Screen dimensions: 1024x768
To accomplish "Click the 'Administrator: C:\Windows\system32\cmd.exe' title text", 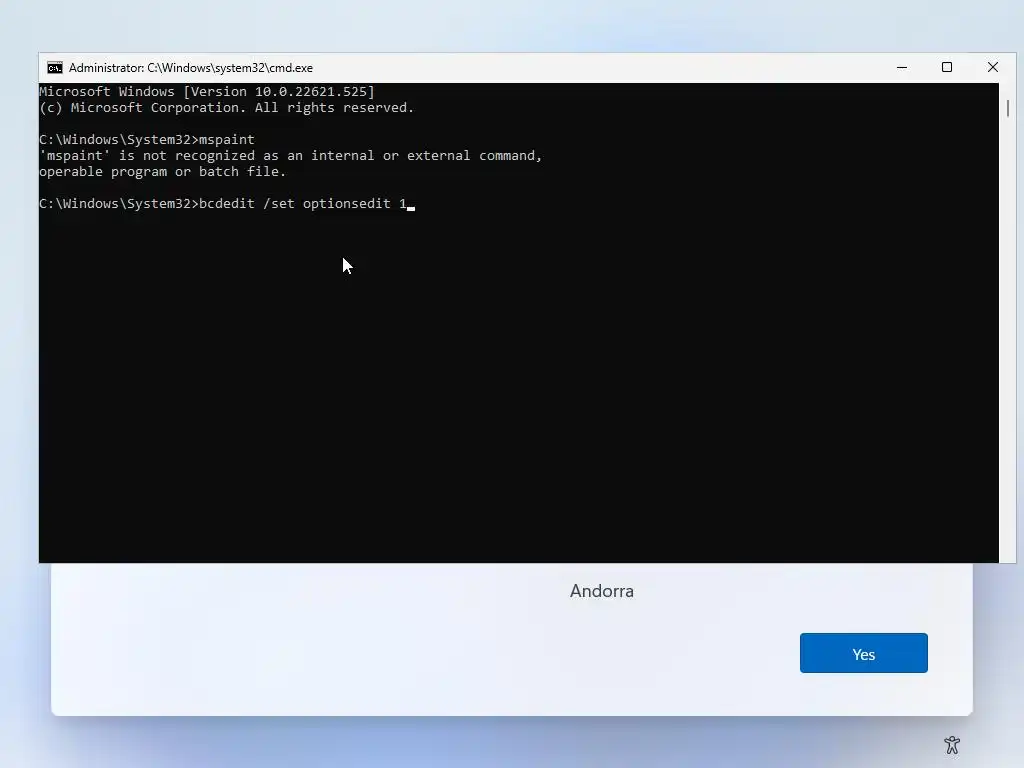I will click(191, 68).
